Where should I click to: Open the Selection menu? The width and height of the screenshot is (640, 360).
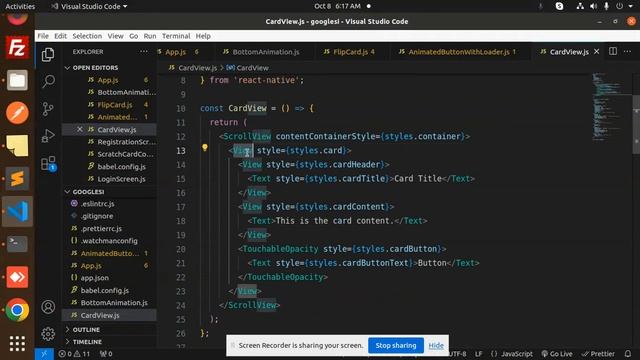[87, 36]
